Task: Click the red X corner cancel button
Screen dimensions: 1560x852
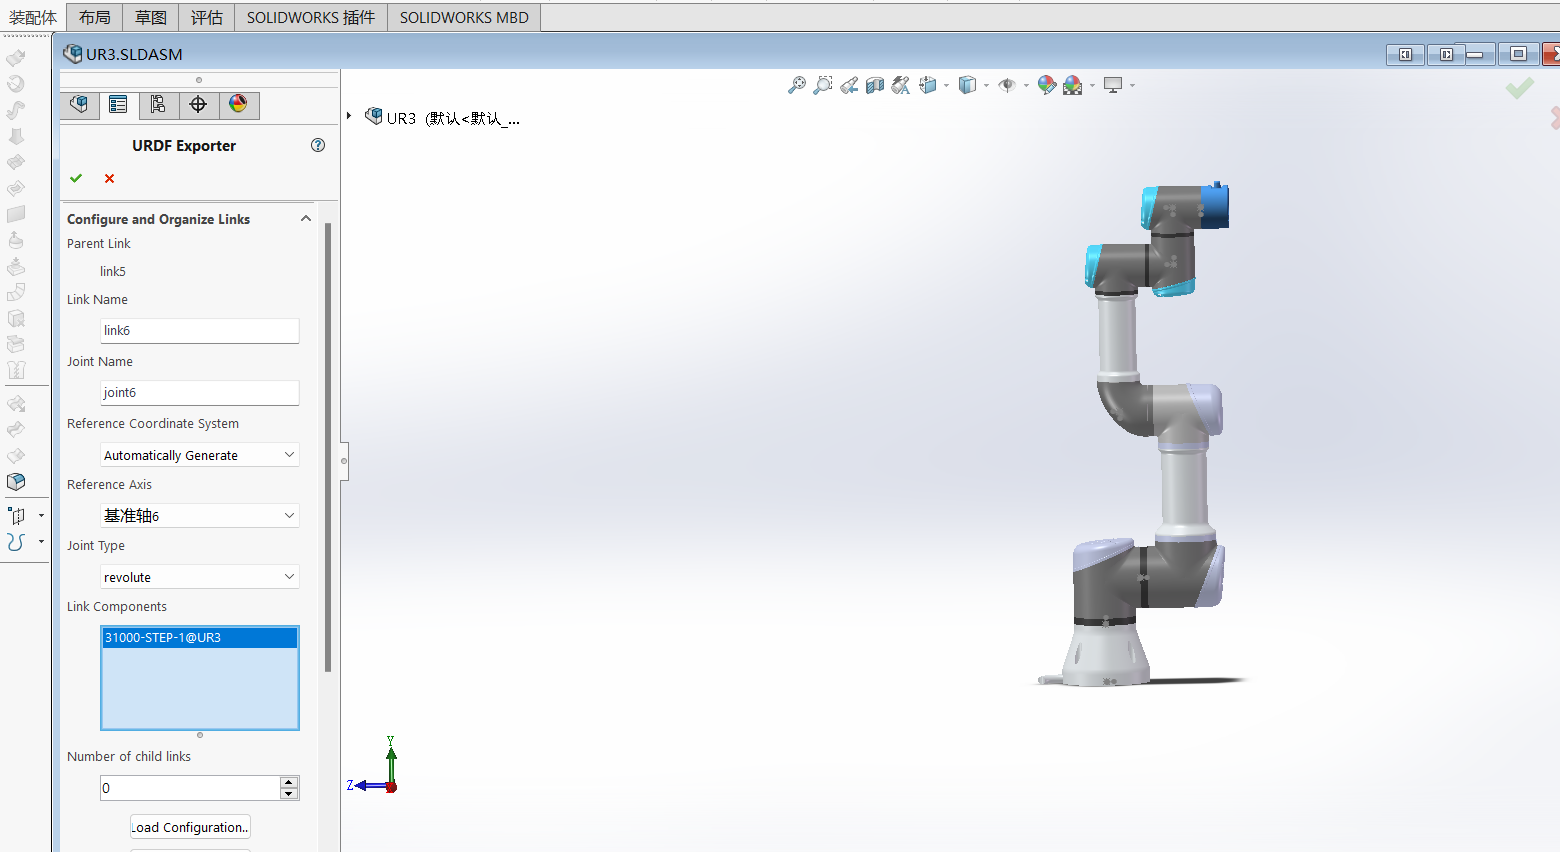Action: click(1555, 118)
